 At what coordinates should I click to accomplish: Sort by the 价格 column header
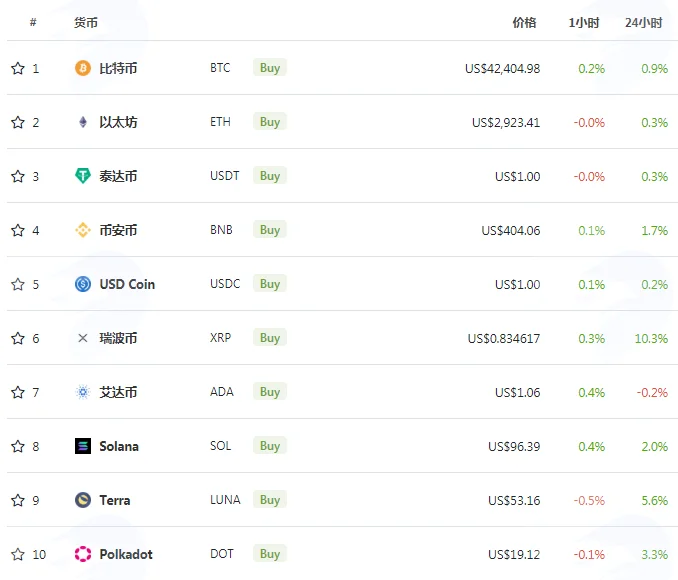point(524,22)
